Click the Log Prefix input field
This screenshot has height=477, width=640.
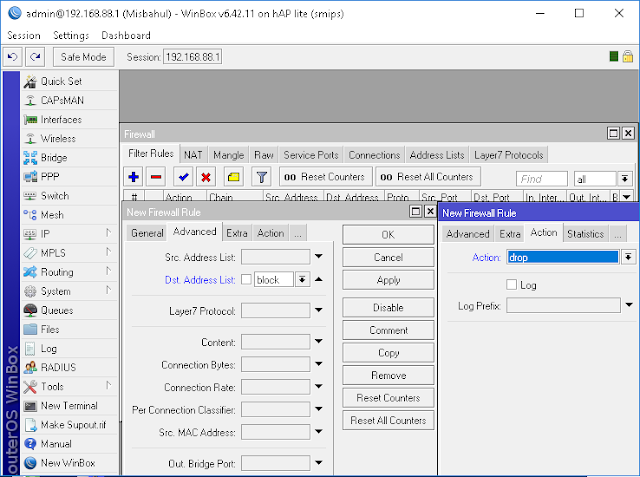tap(563, 305)
